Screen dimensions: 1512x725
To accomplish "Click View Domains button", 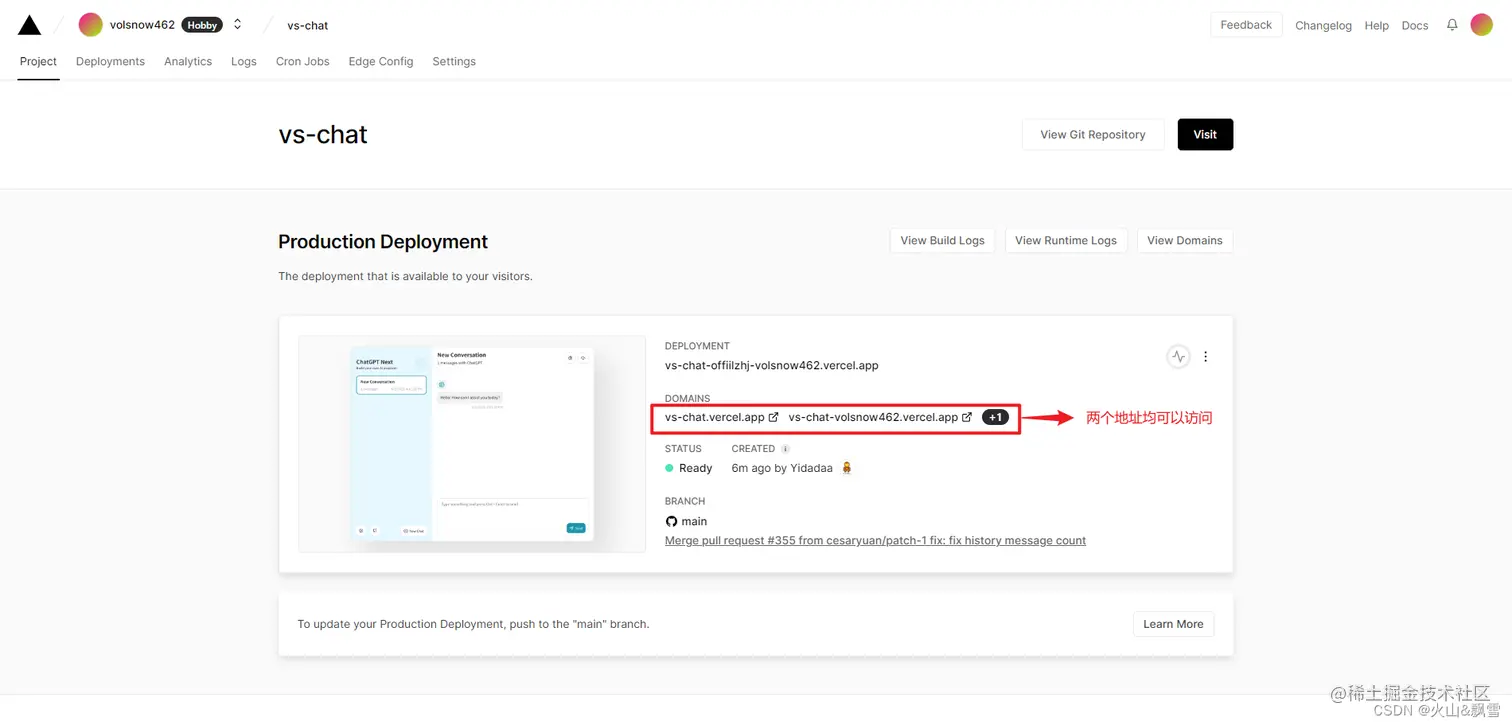I will [x=1185, y=240].
